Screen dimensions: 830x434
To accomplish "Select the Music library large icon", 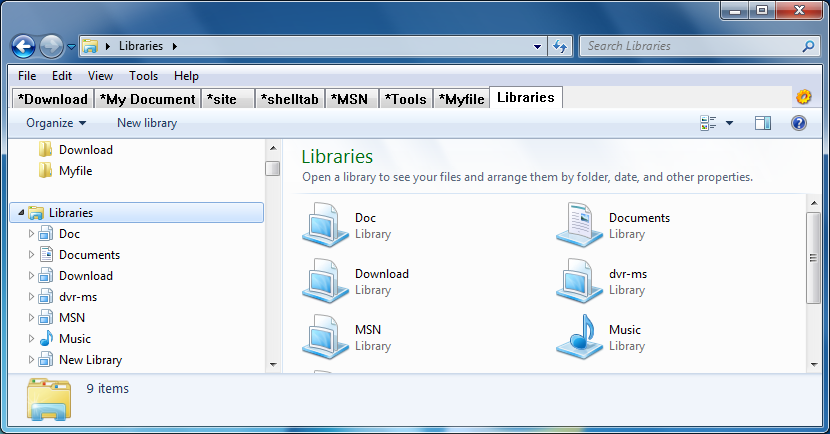I will 580,337.
